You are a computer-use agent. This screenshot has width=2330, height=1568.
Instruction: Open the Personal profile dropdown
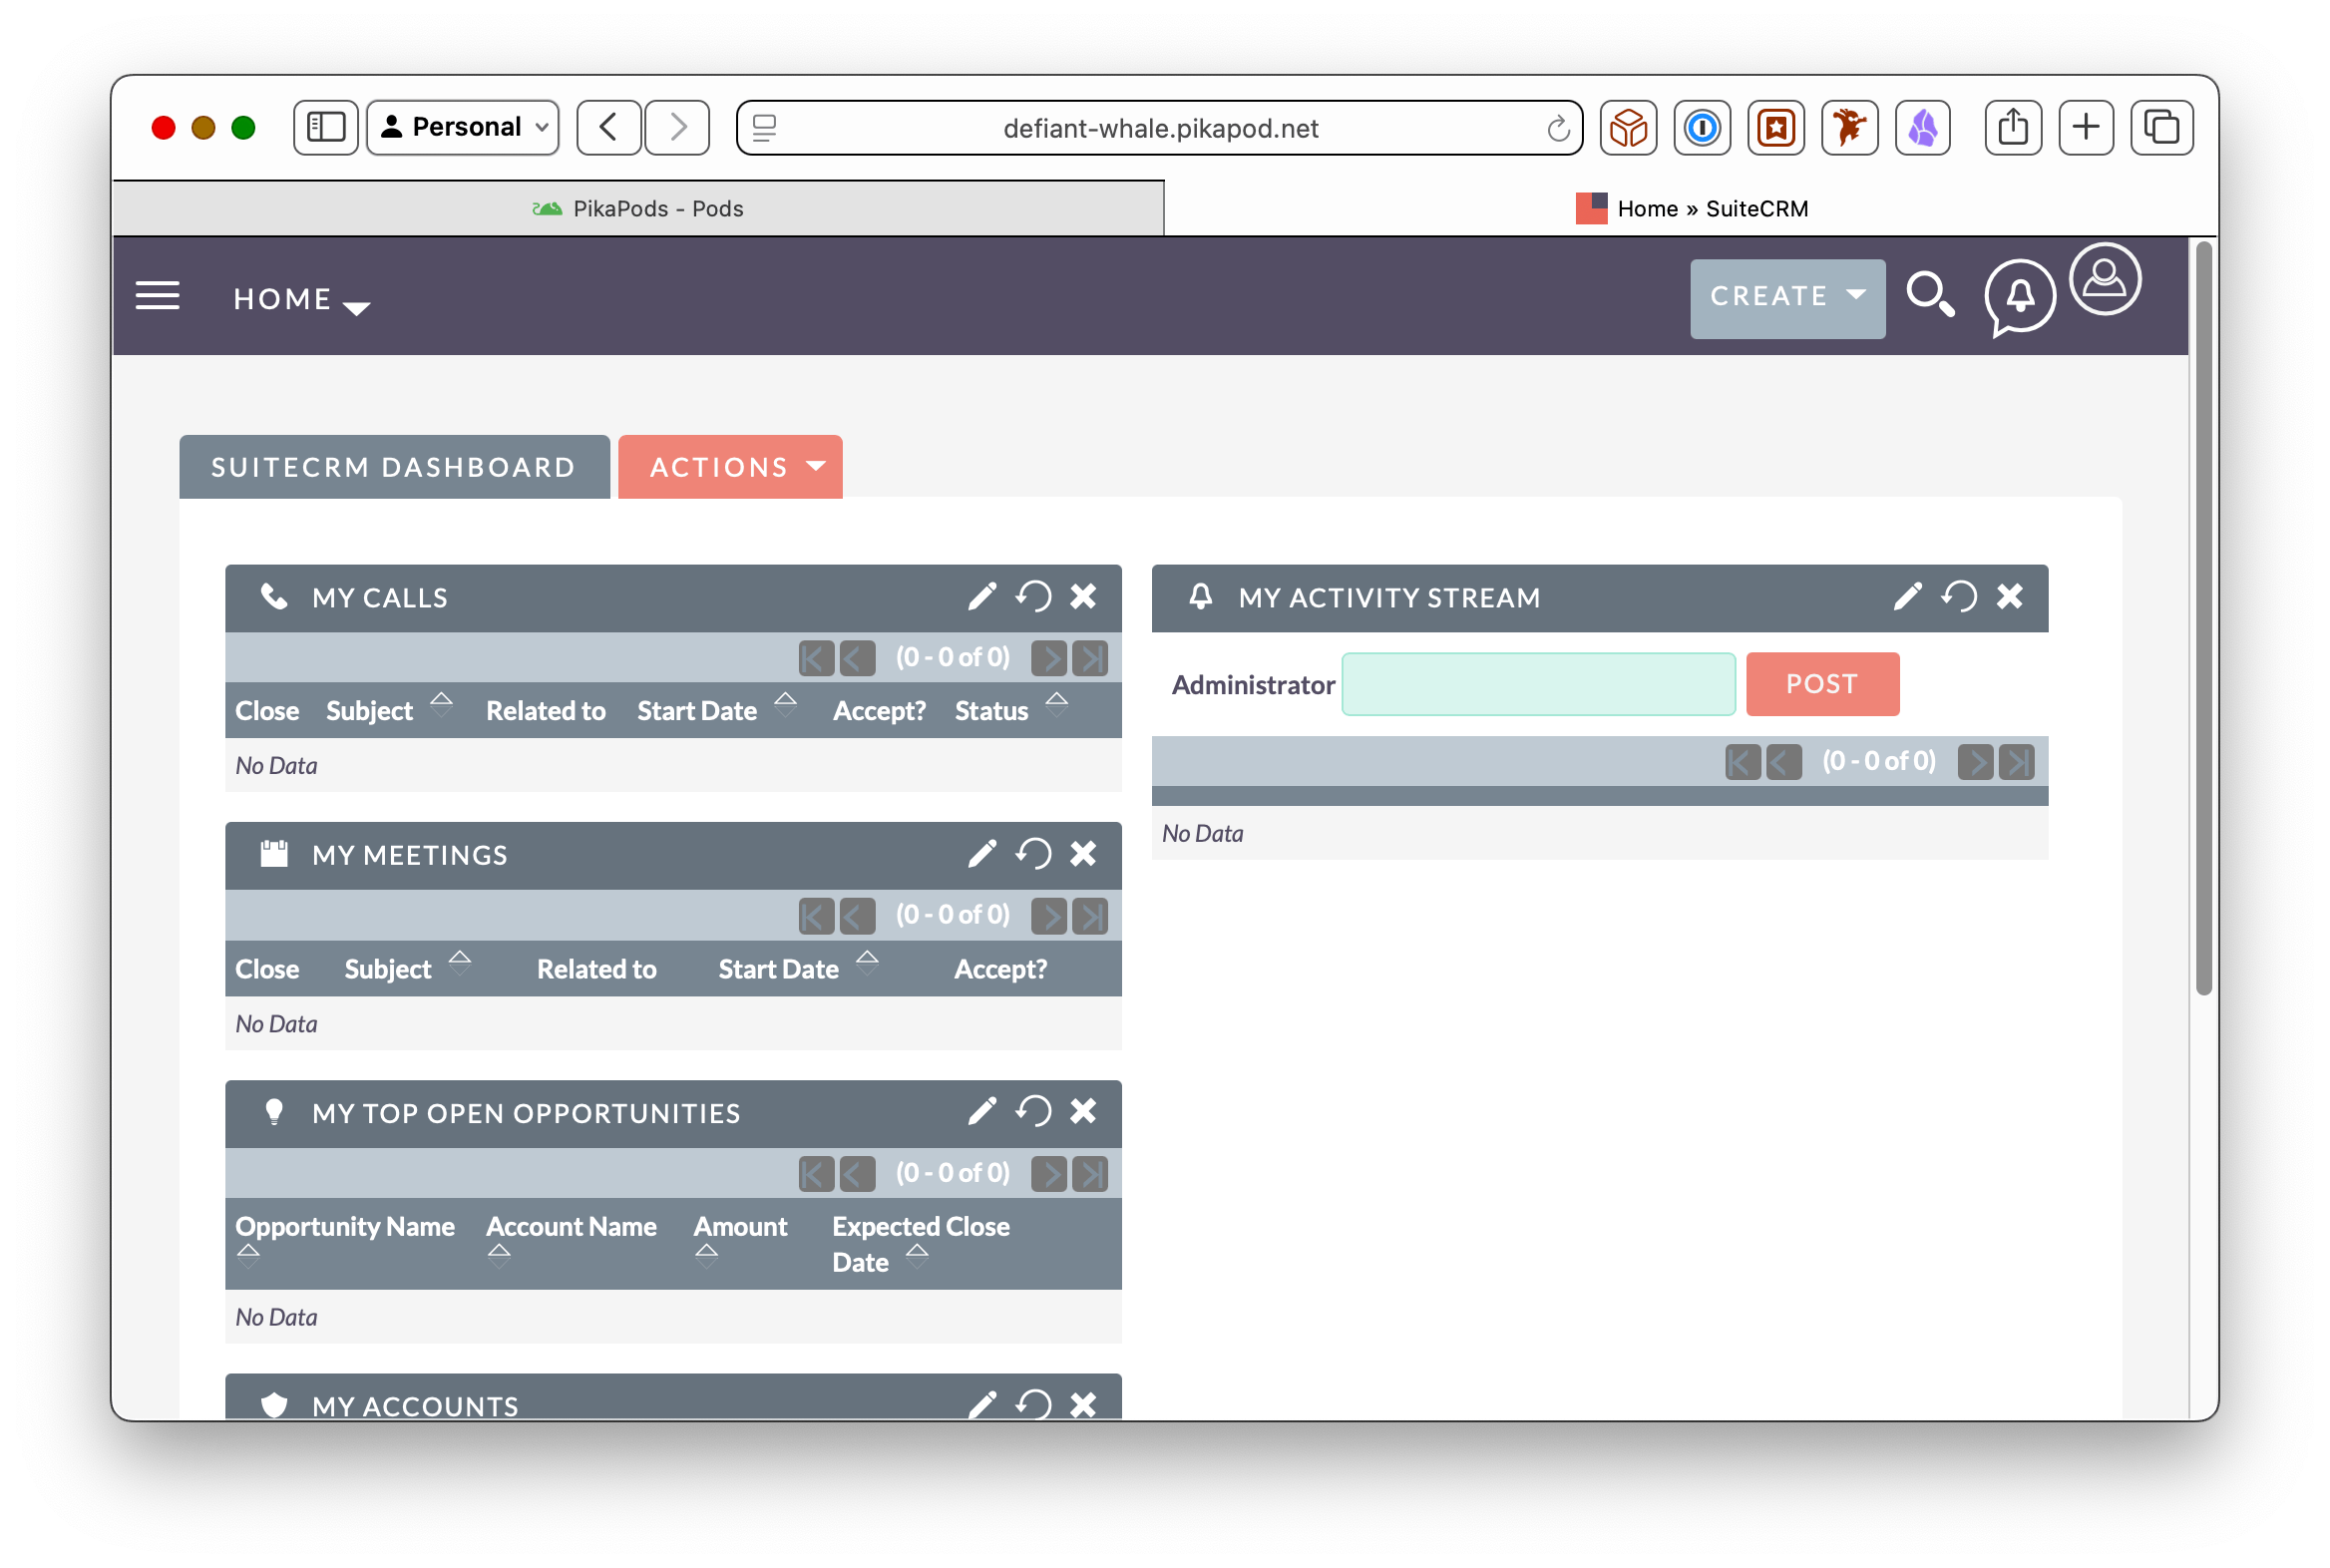462,127
